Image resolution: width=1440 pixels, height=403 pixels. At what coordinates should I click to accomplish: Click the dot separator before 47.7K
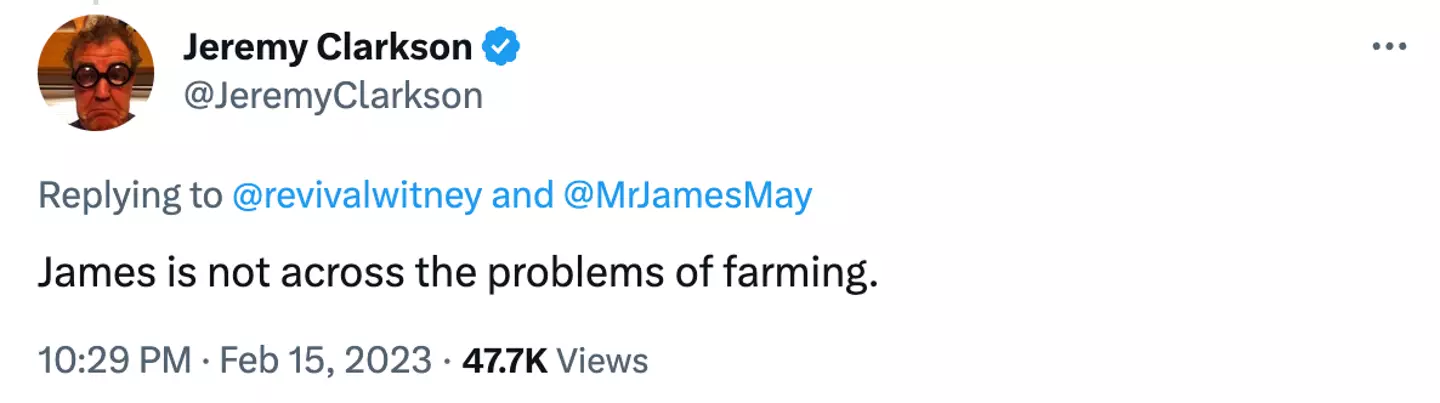(x=447, y=360)
